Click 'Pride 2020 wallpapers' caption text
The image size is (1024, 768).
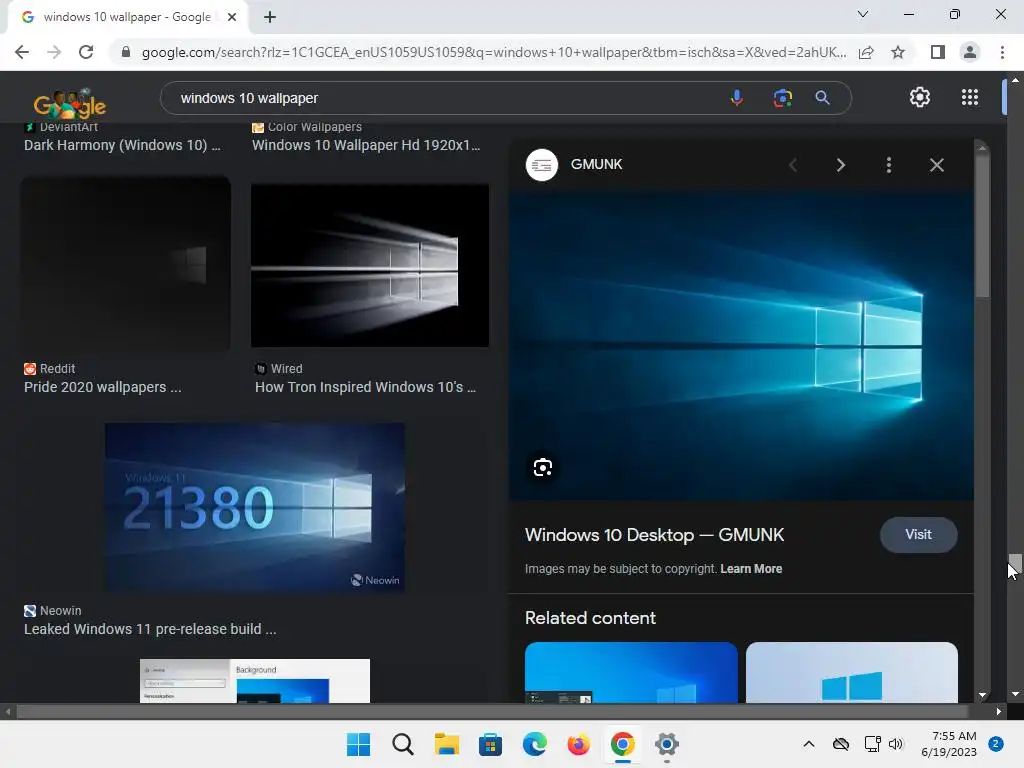coord(103,387)
